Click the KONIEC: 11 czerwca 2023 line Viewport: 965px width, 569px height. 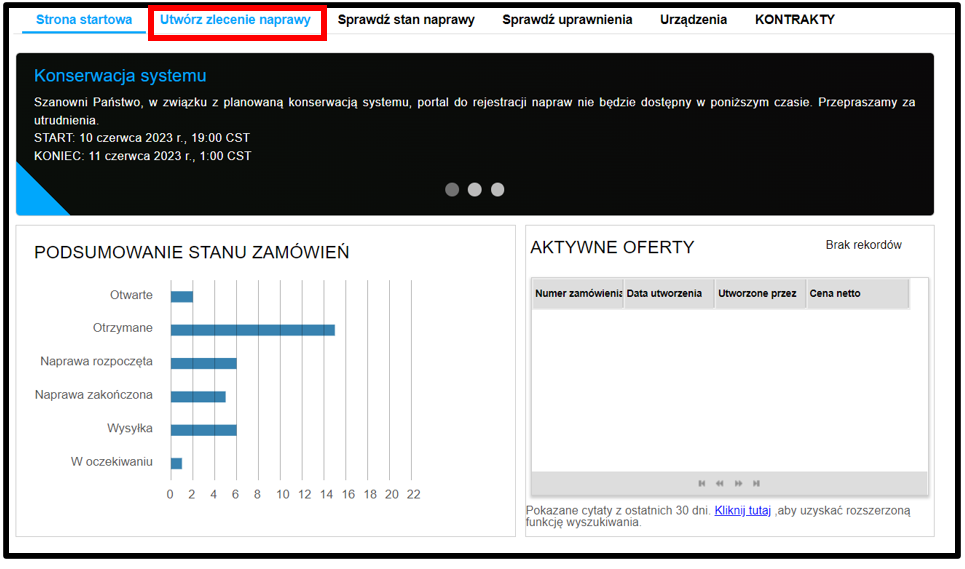tap(142, 156)
